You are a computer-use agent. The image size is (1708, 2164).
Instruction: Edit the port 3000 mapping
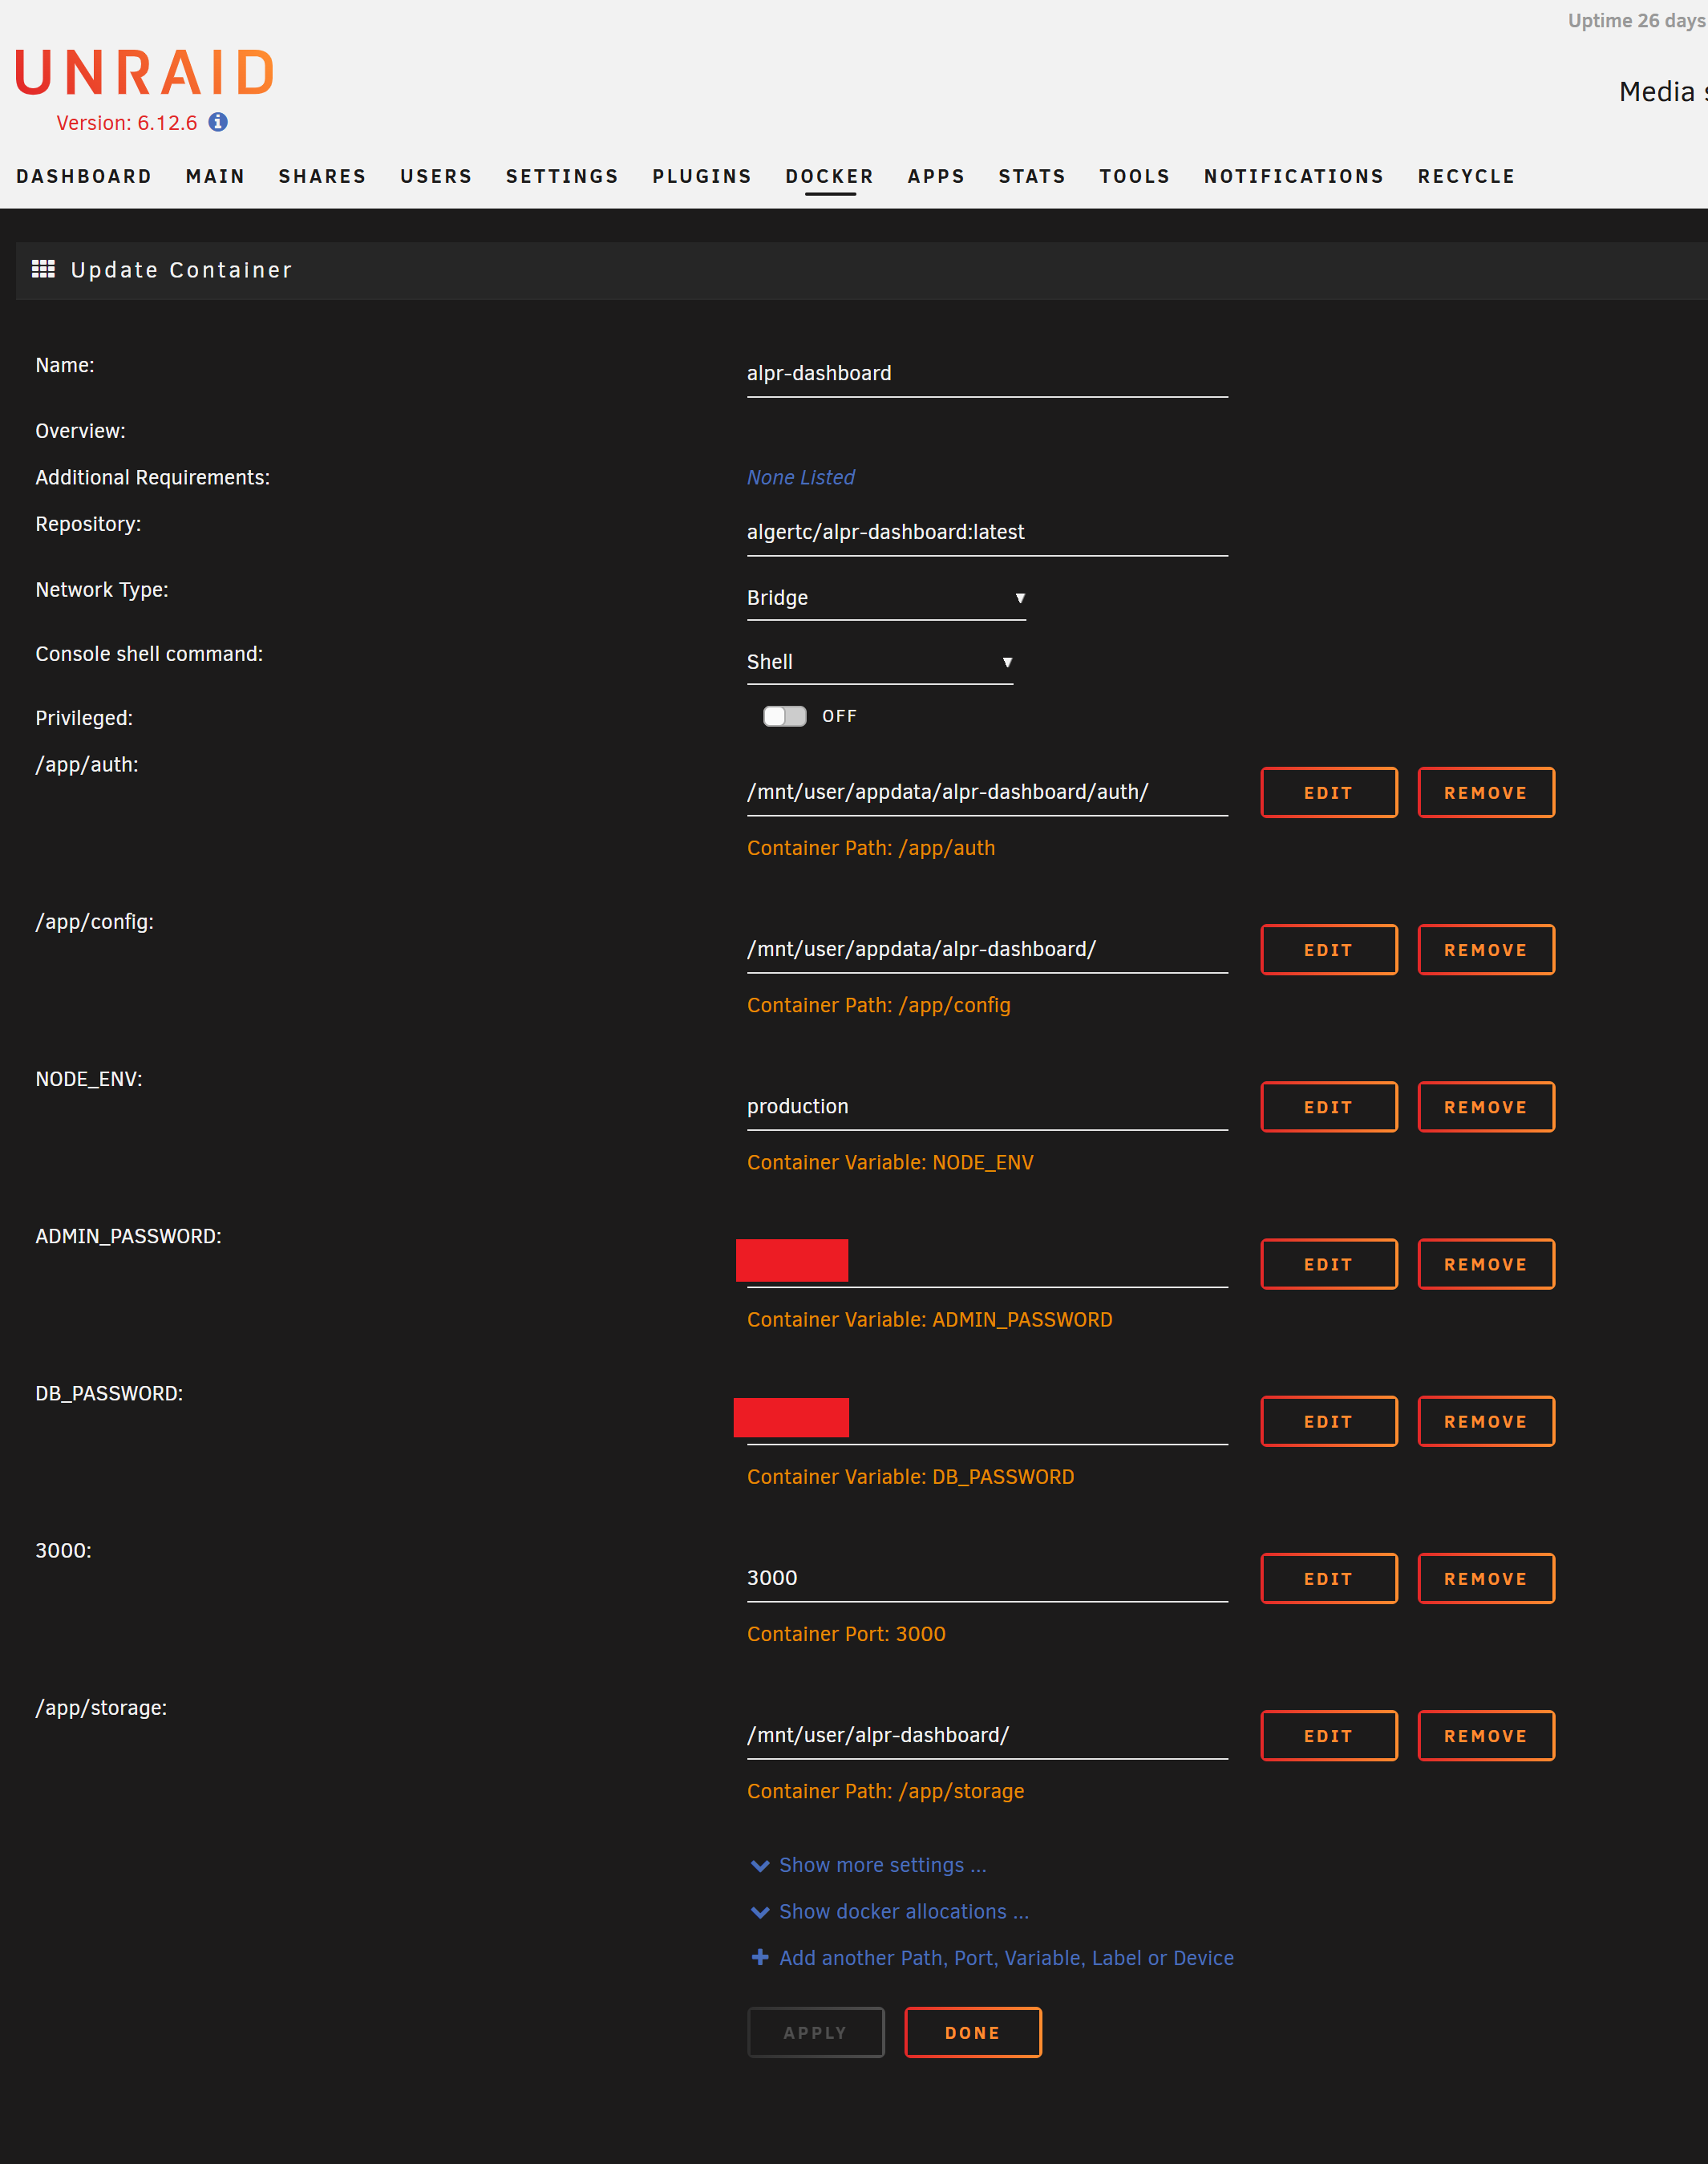pos(1328,1578)
